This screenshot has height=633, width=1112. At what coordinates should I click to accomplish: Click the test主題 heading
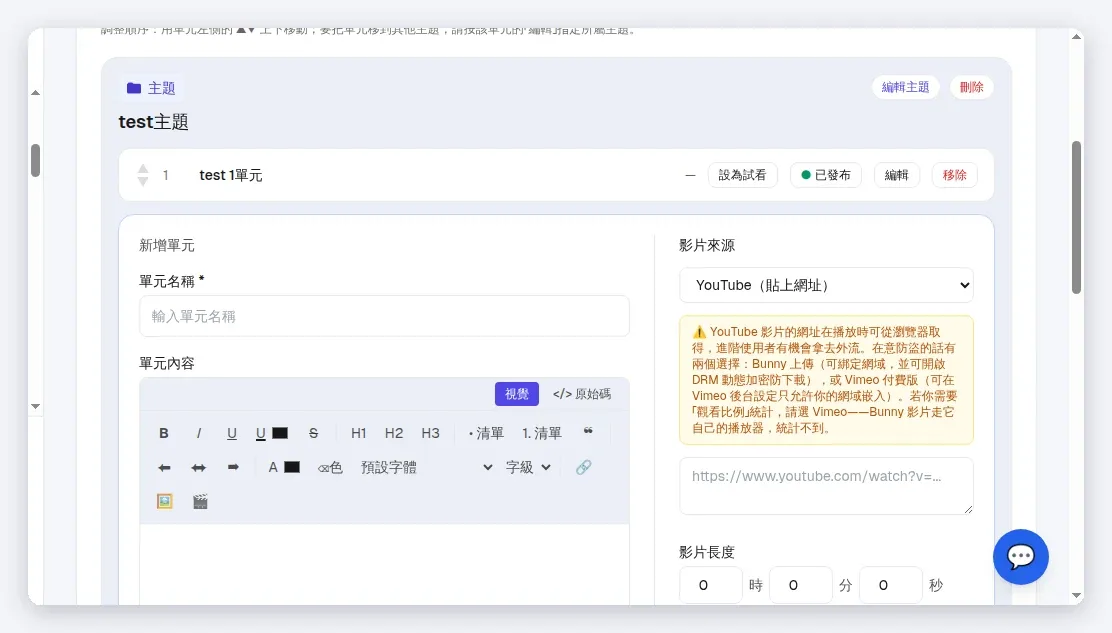153,122
